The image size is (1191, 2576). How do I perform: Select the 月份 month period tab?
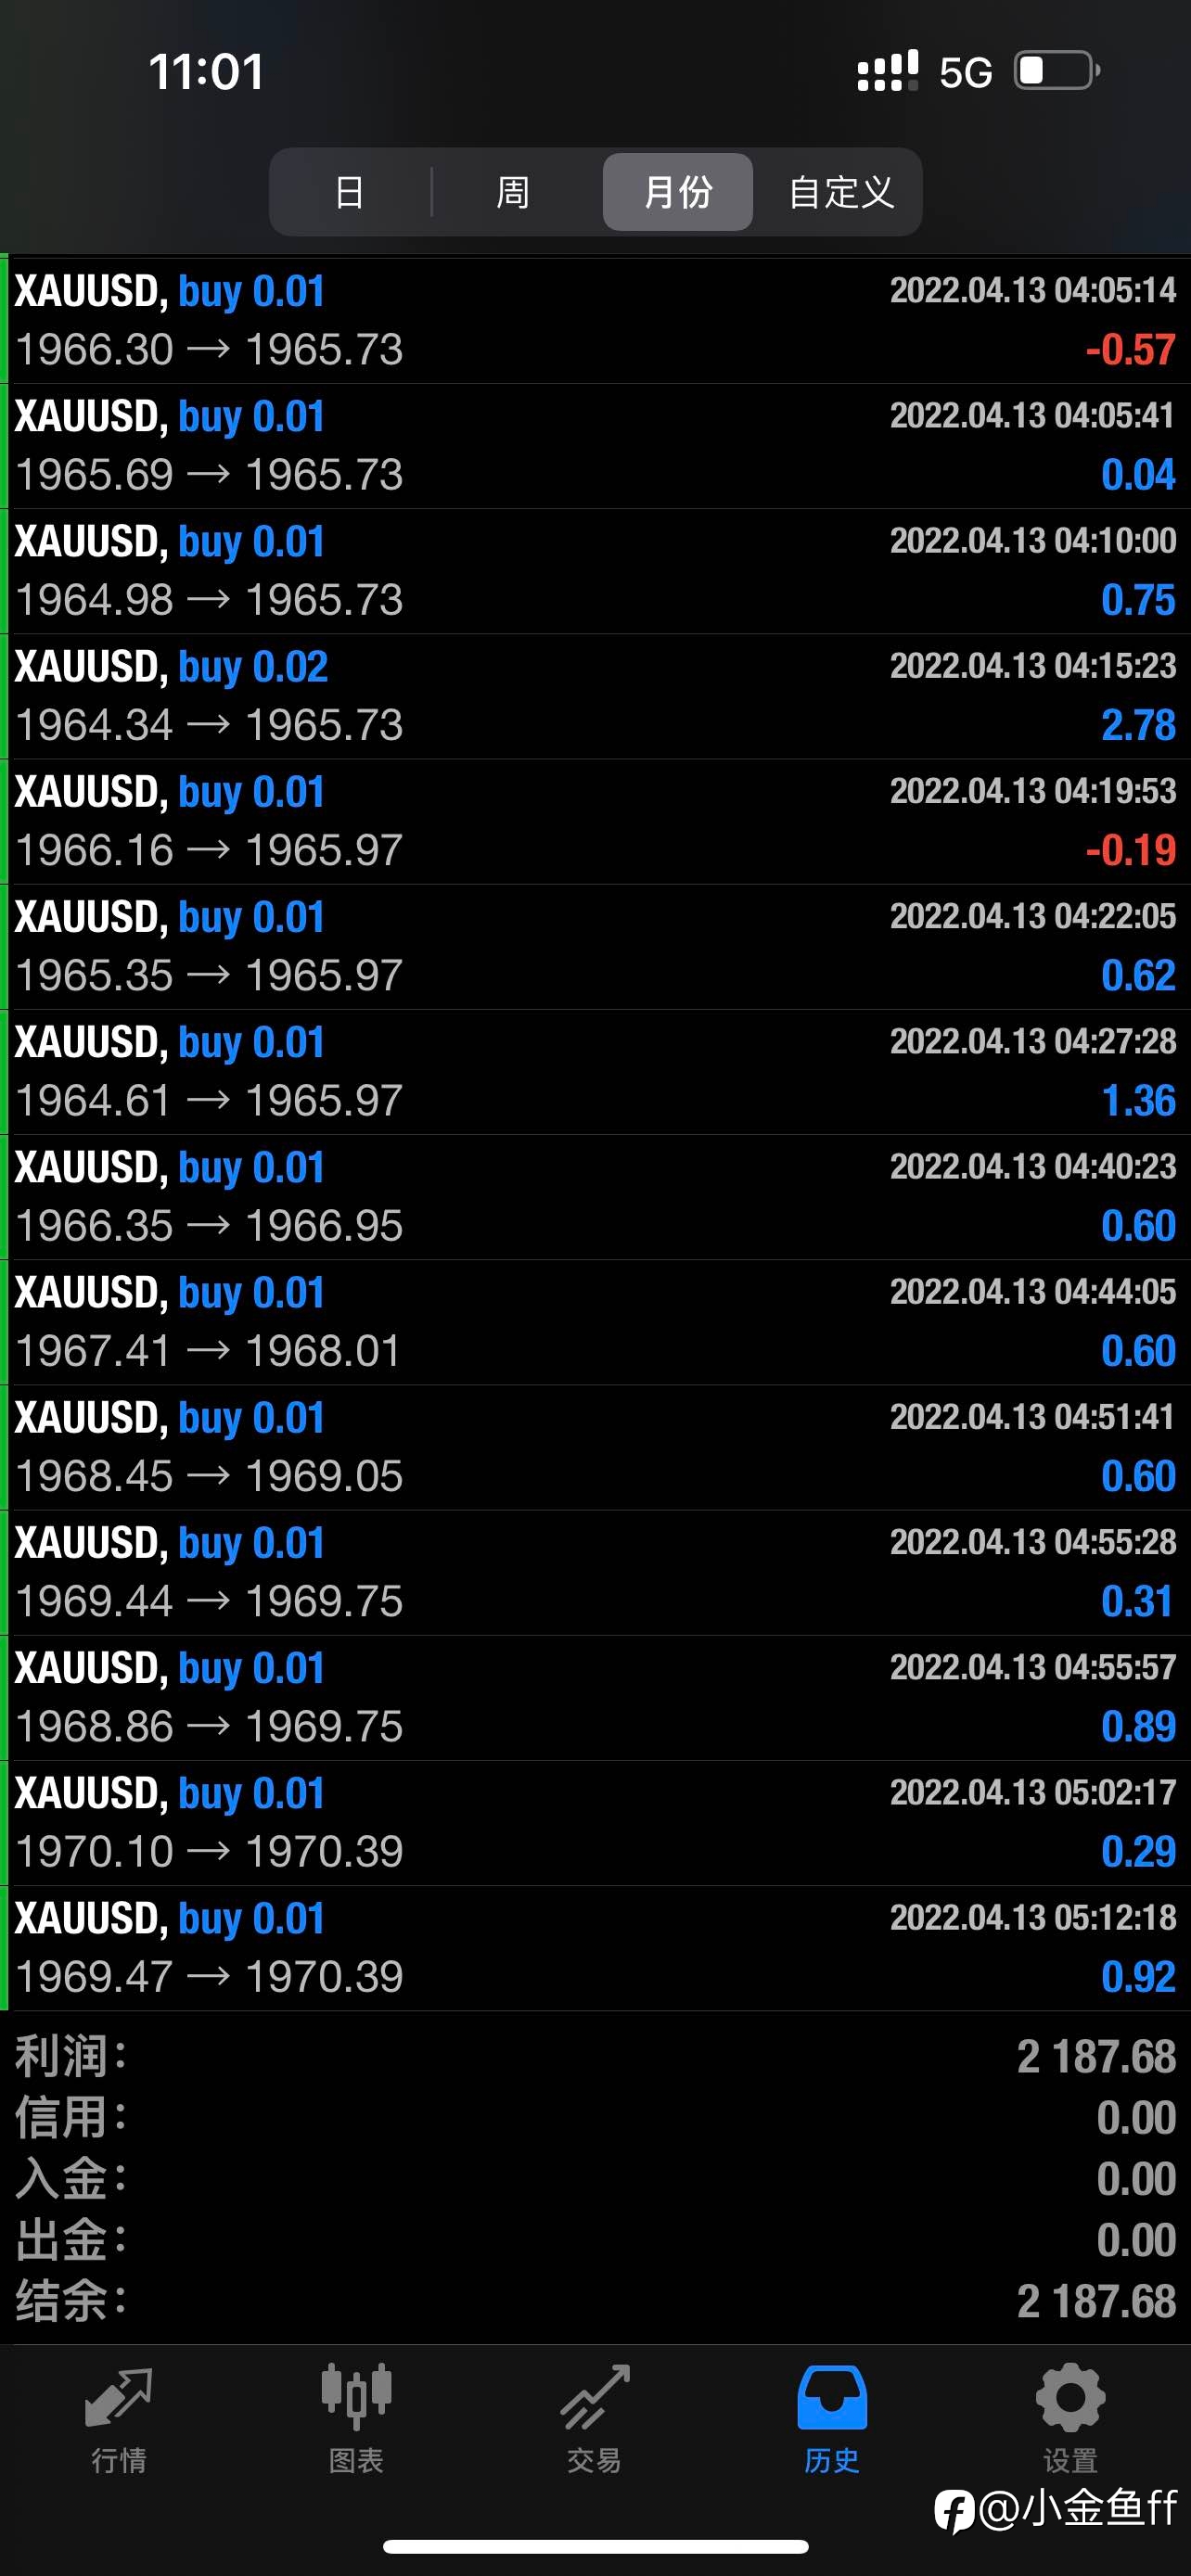[678, 192]
